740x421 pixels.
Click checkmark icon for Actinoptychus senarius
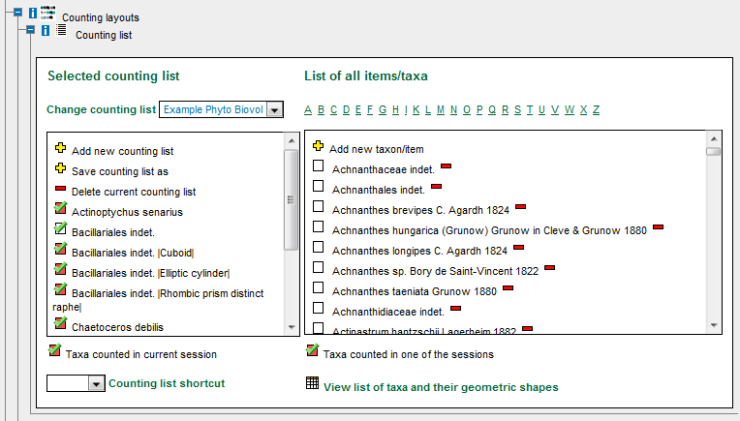[x=60, y=208]
